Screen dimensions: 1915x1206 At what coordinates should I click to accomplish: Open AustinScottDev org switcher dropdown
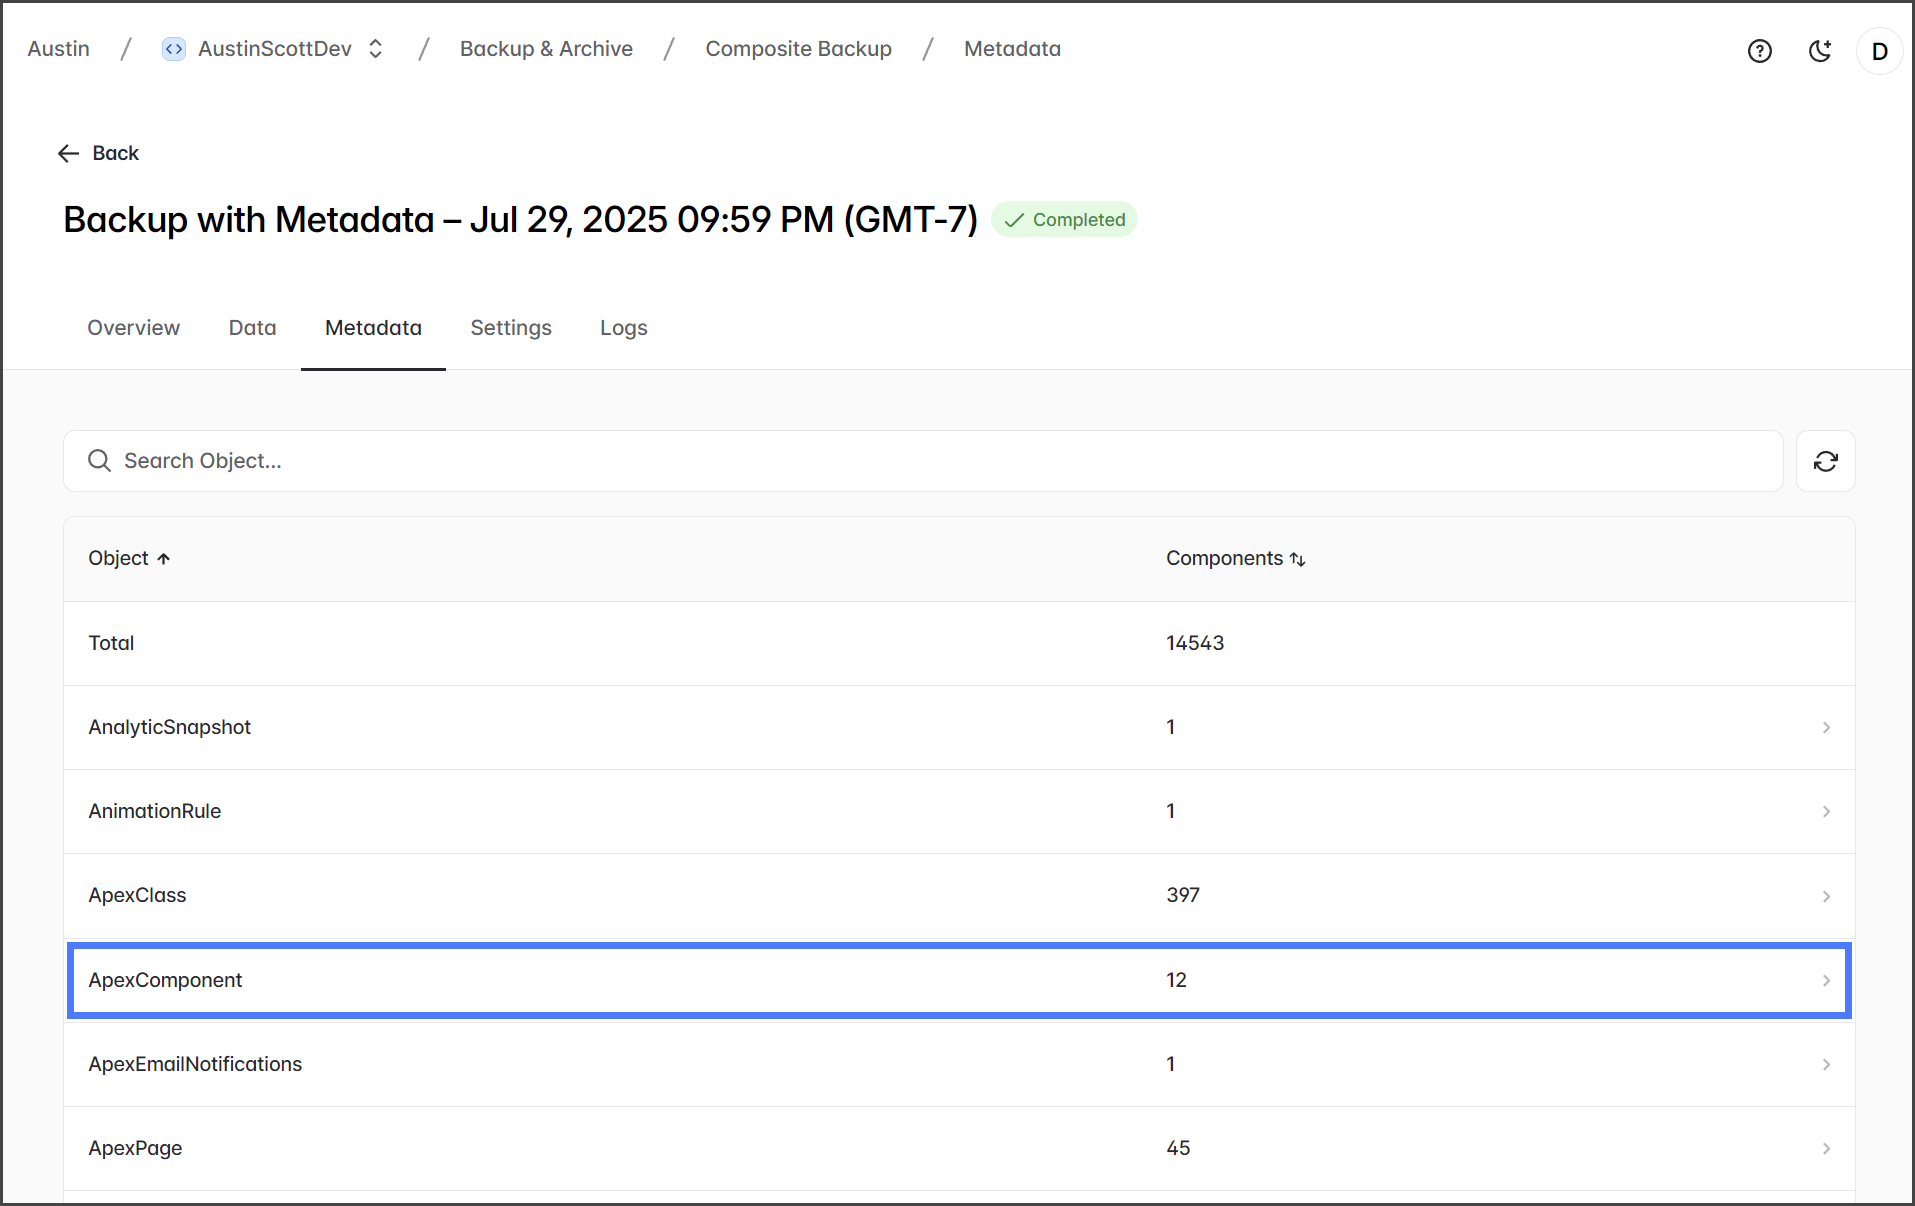pyautogui.click(x=376, y=49)
